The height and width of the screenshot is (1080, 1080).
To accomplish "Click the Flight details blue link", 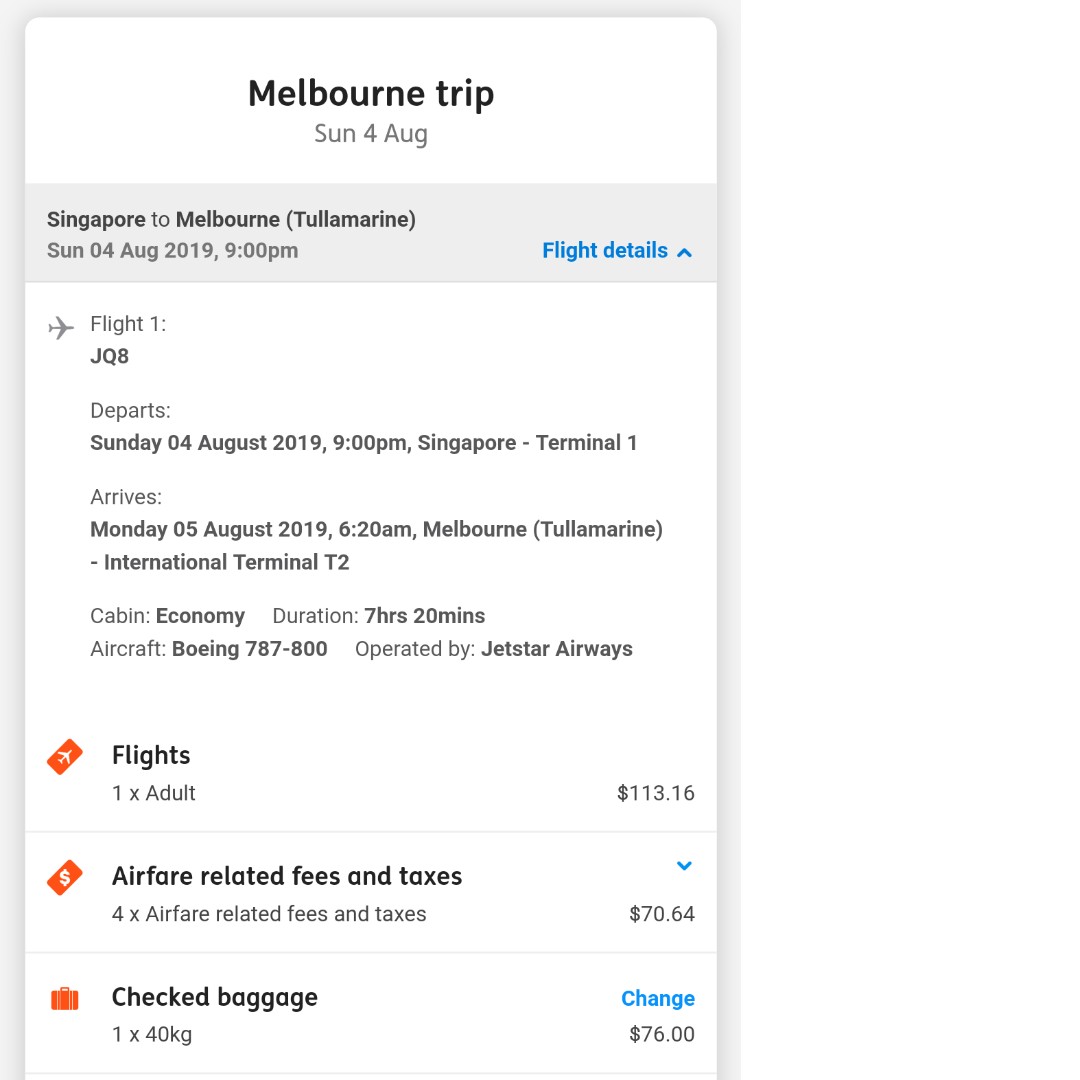I will point(604,251).
